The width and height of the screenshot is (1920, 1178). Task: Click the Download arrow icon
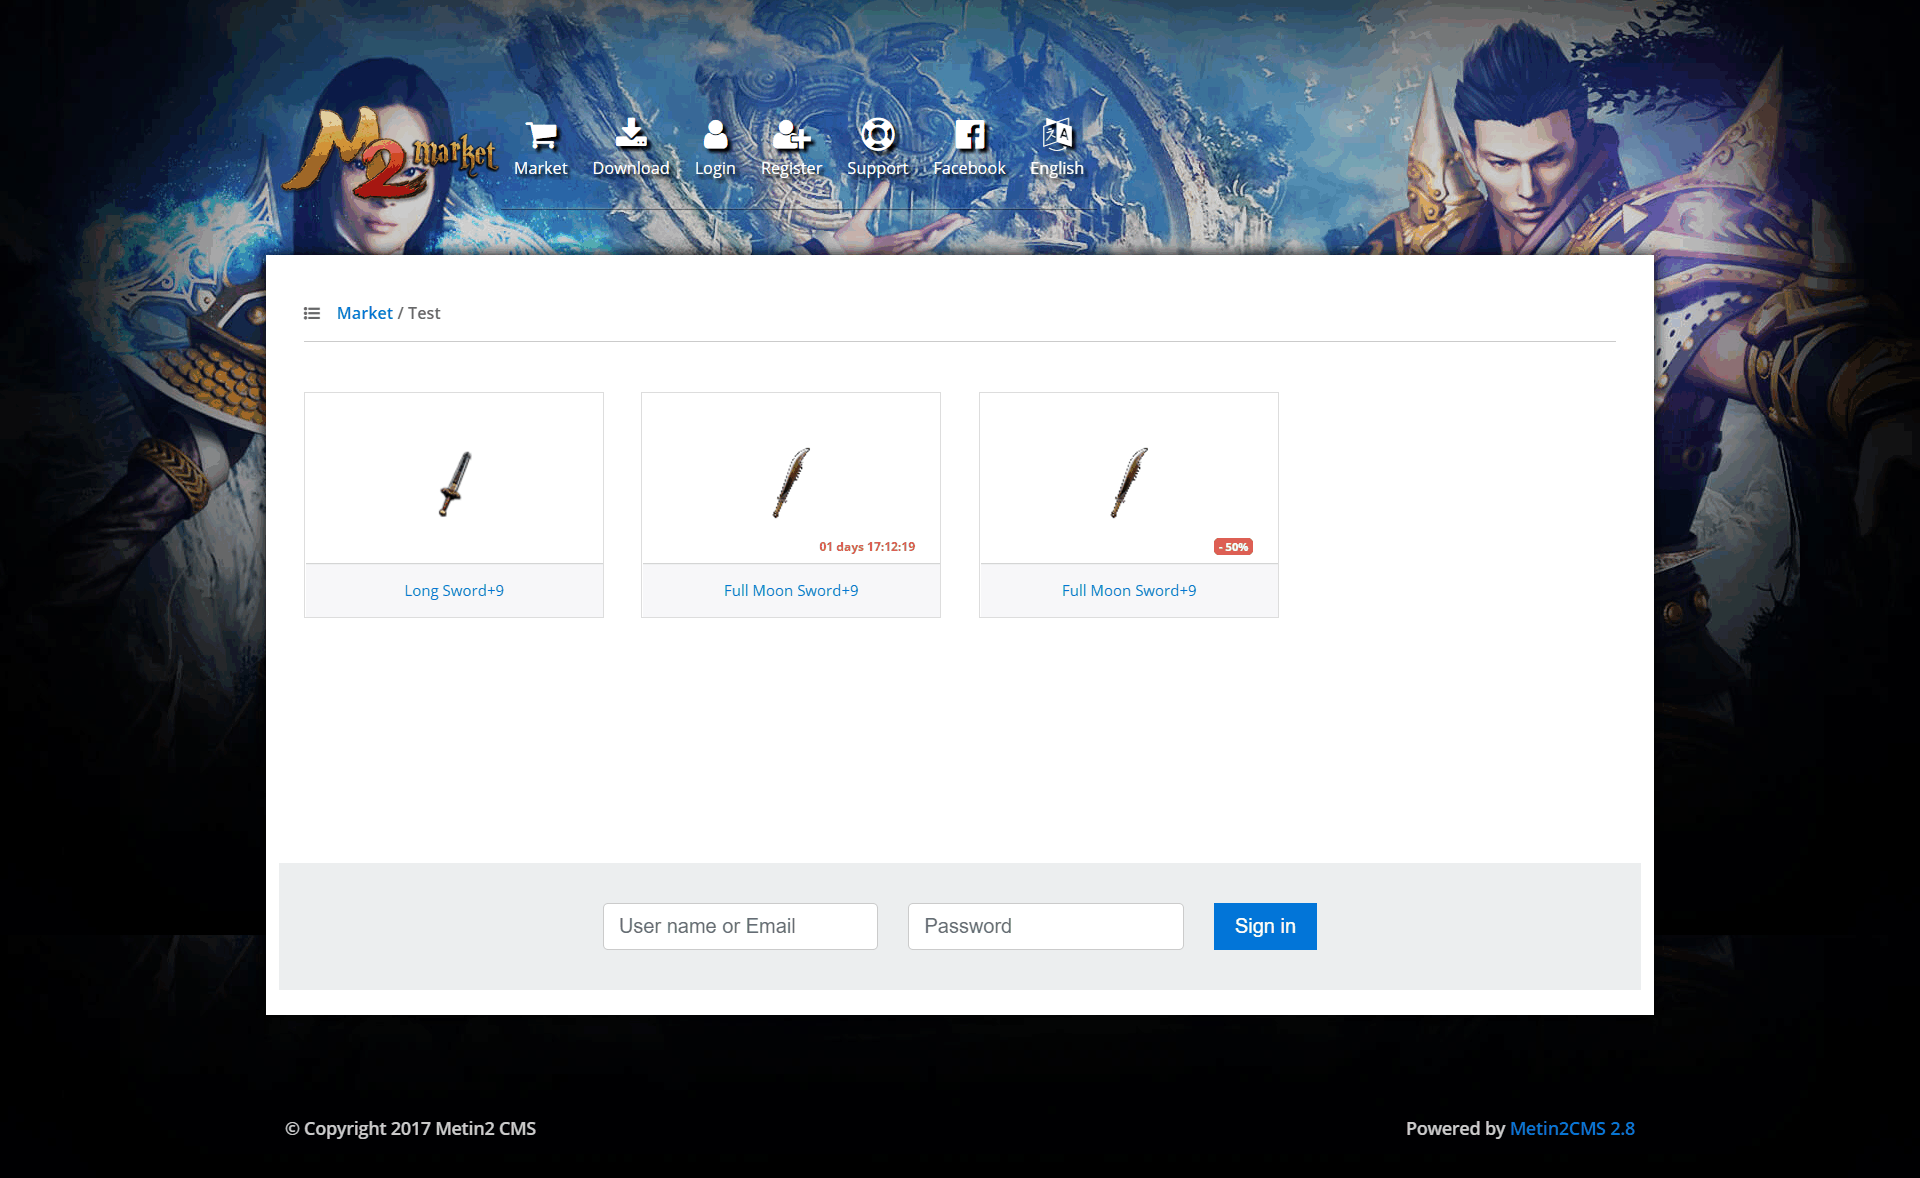pyautogui.click(x=631, y=133)
